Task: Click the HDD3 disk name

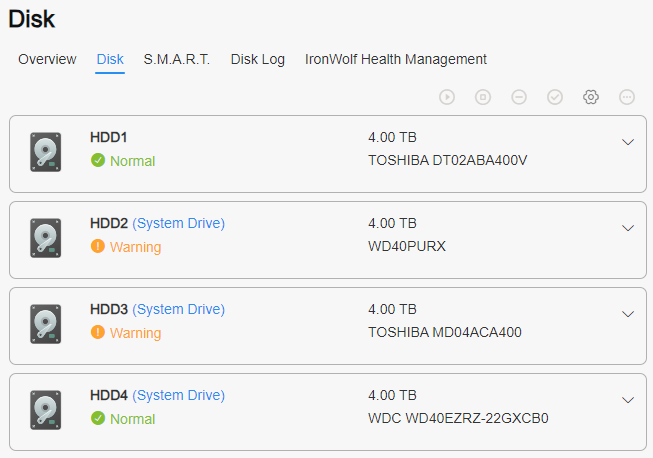Action: (109, 309)
